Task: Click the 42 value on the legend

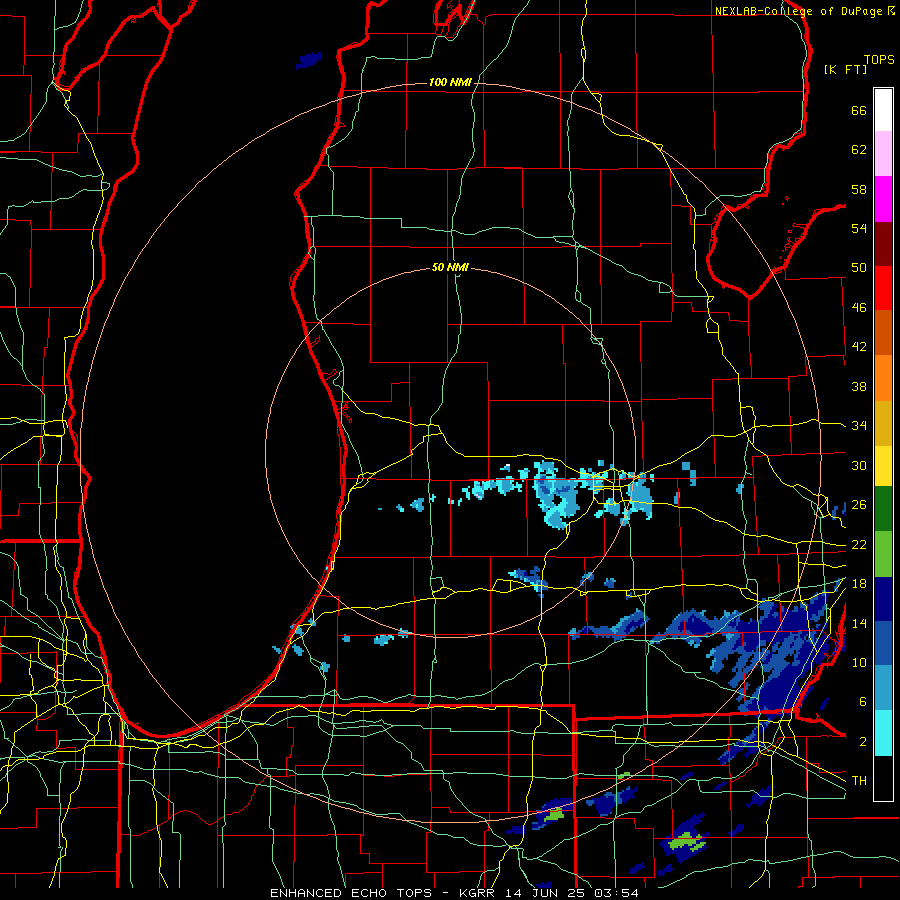Action: click(x=859, y=347)
